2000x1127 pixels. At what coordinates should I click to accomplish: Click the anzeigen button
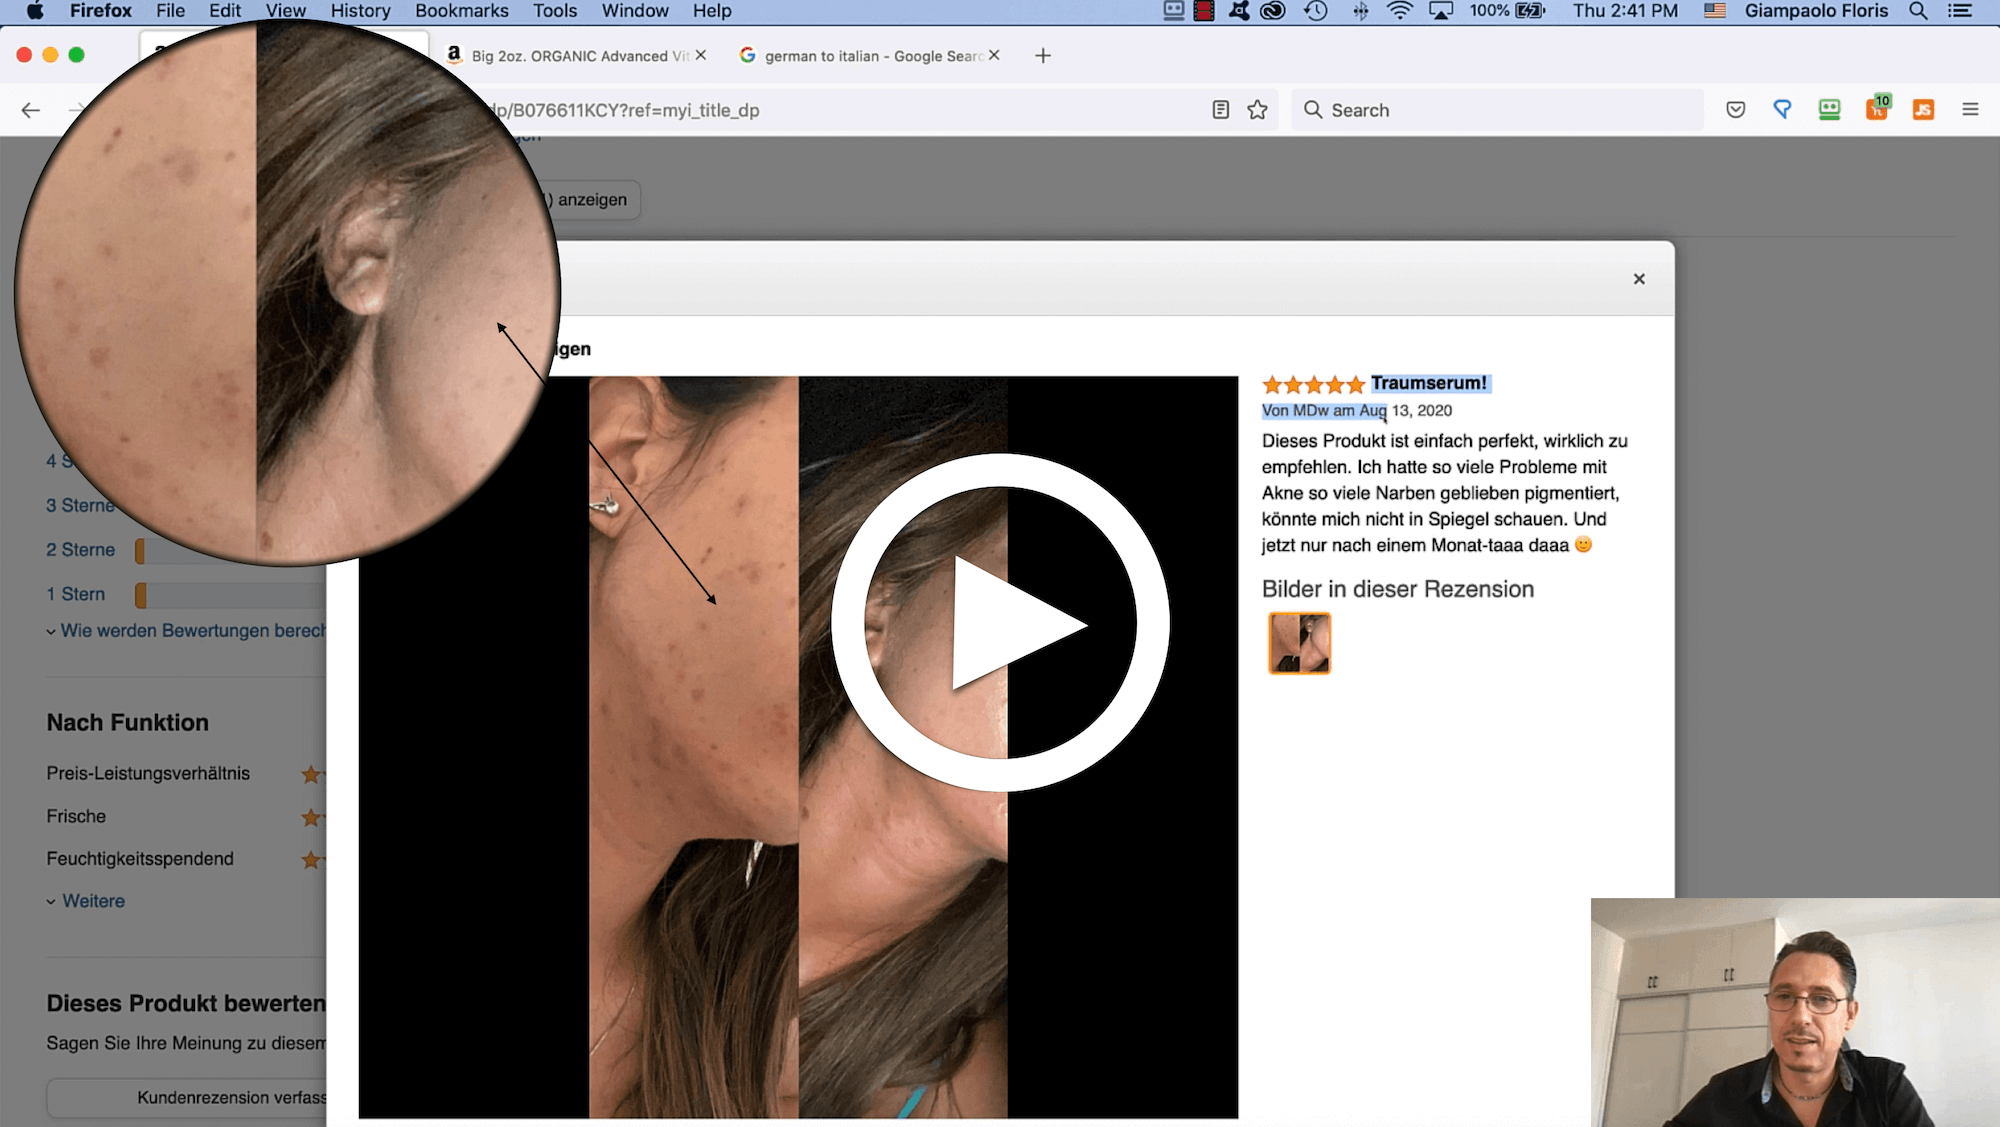(x=592, y=200)
